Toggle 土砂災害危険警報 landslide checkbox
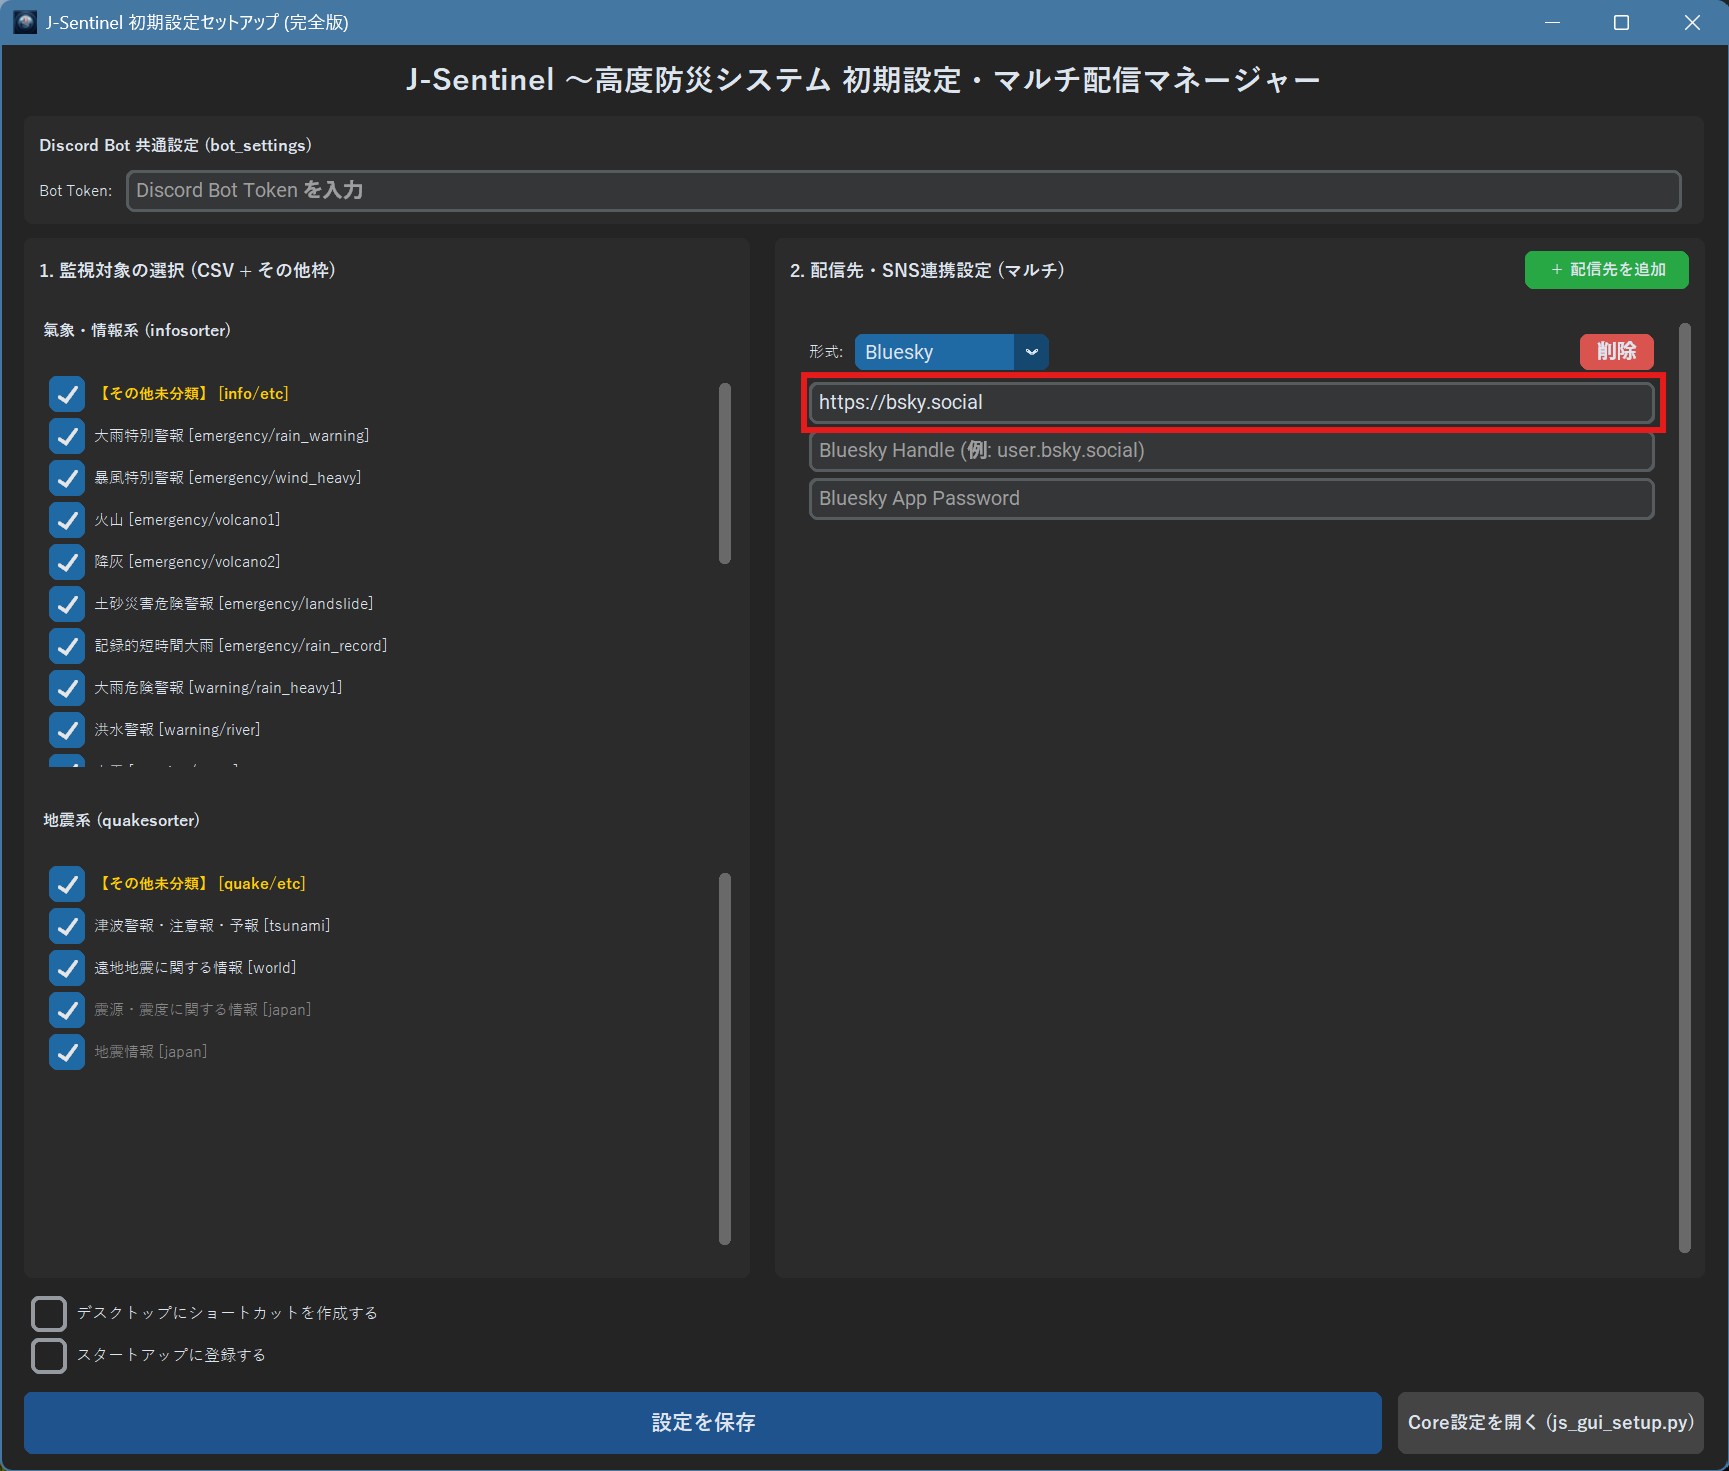Viewport: 1729px width, 1471px height. coord(67,604)
